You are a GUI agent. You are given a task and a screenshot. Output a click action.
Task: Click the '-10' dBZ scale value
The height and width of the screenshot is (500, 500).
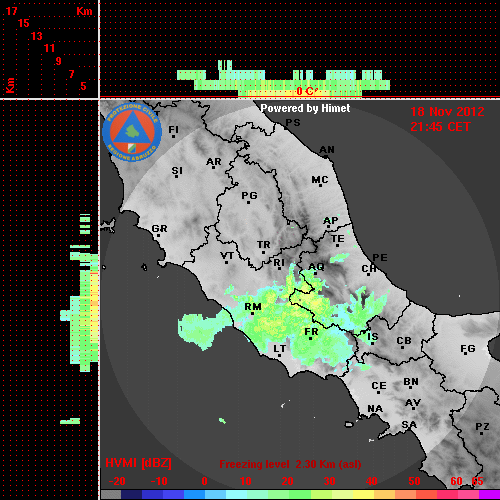pos(159,481)
